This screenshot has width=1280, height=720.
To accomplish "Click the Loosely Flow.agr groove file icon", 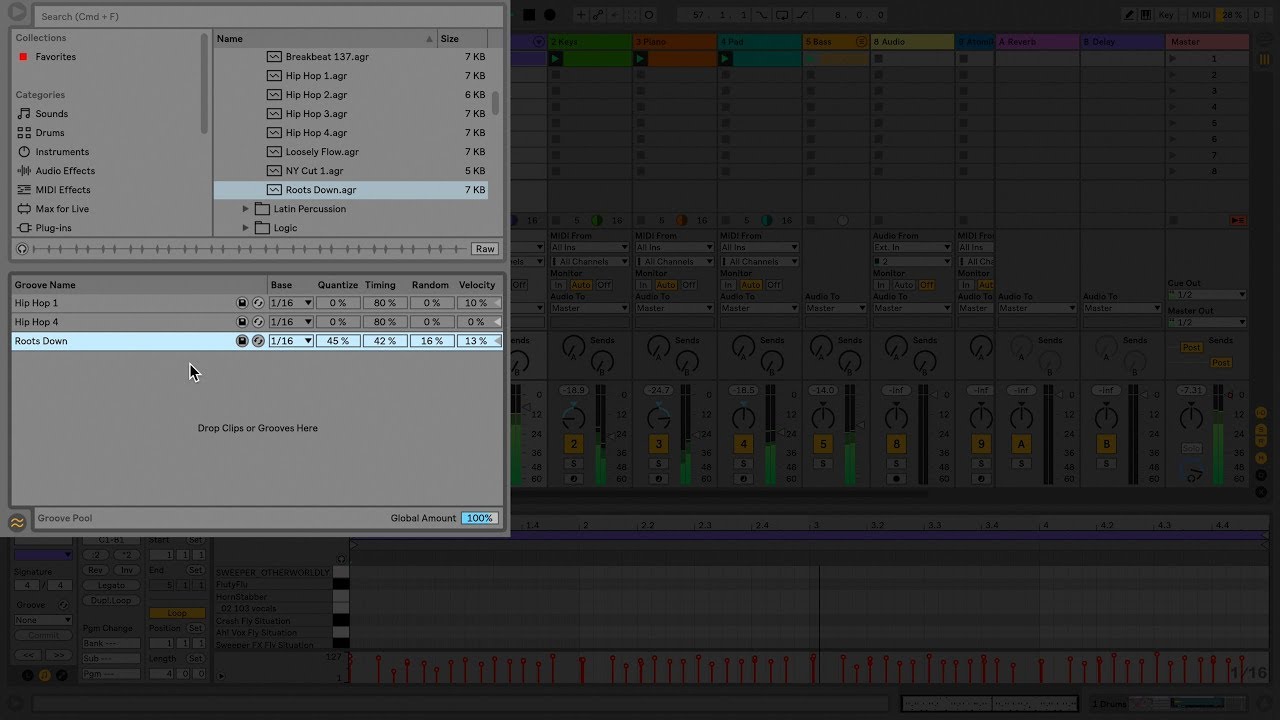I will [x=274, y=152].
